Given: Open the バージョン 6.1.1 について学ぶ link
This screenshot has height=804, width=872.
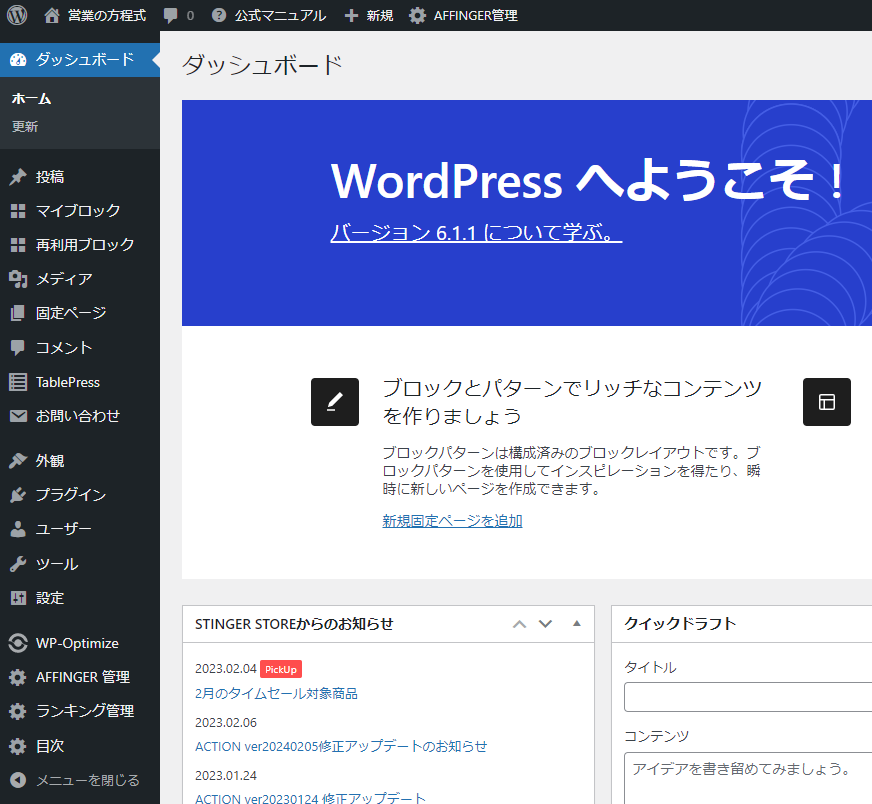Looking at the screenshot, I should coord(476,232).
